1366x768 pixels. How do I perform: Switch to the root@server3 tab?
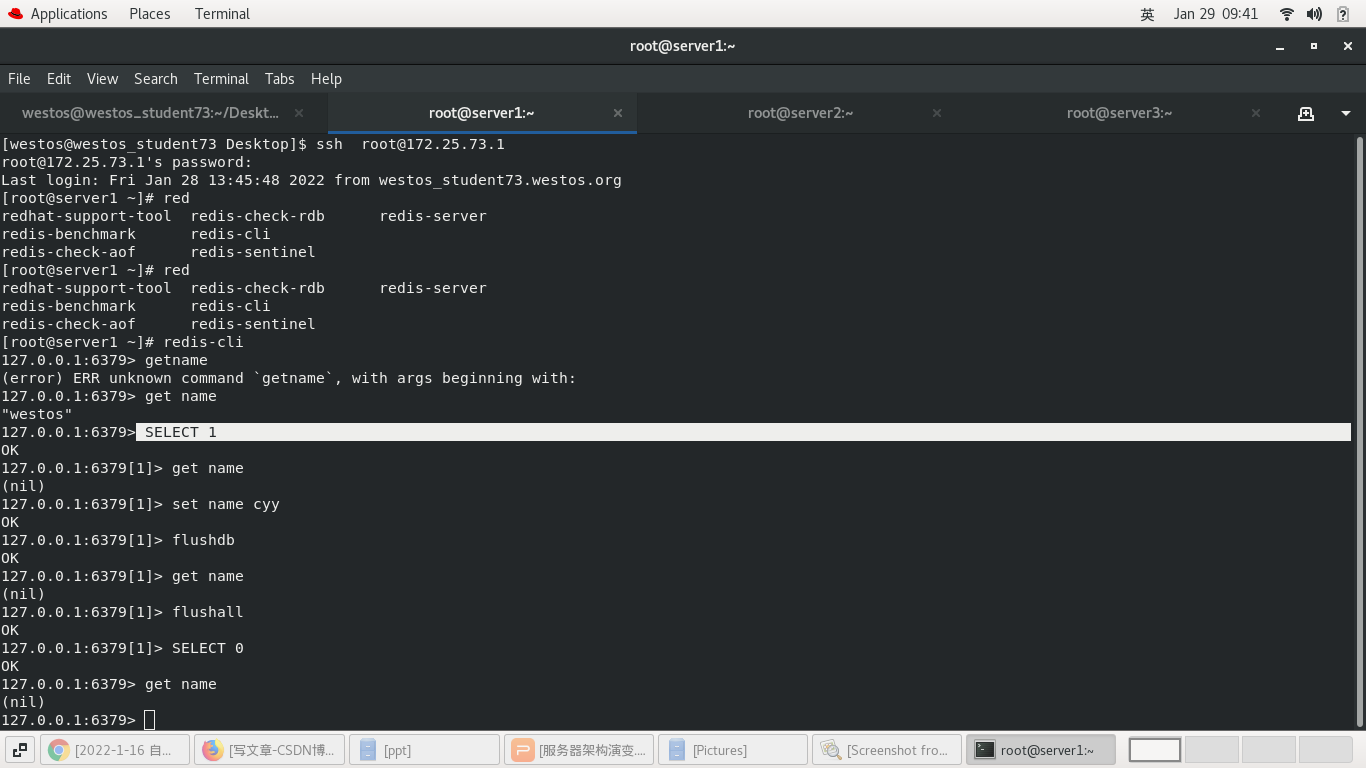tap(1120, 113)
